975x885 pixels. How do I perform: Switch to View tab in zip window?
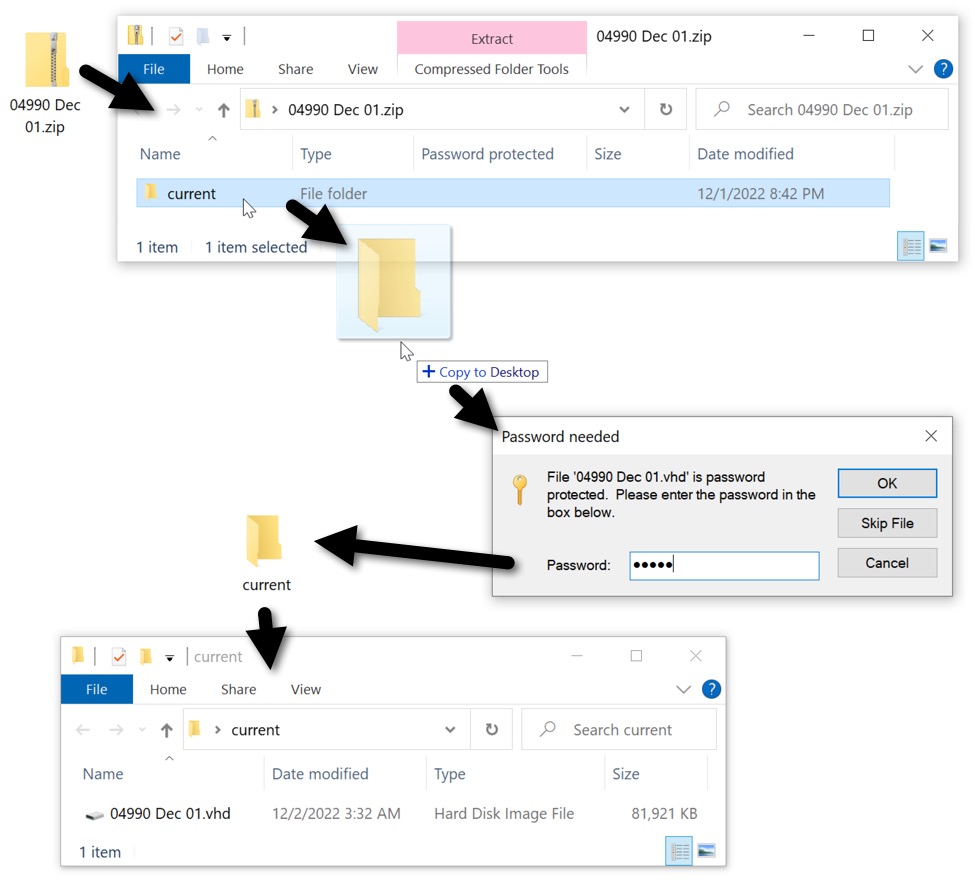coord(363,69)
